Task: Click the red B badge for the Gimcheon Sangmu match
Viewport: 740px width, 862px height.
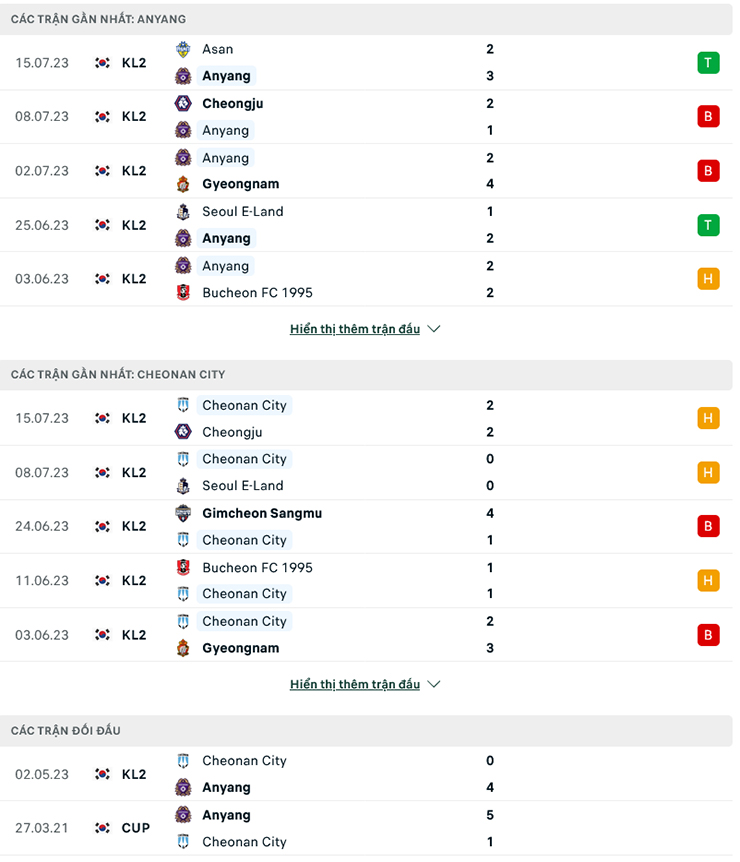Action: click(x=708, y=526)
